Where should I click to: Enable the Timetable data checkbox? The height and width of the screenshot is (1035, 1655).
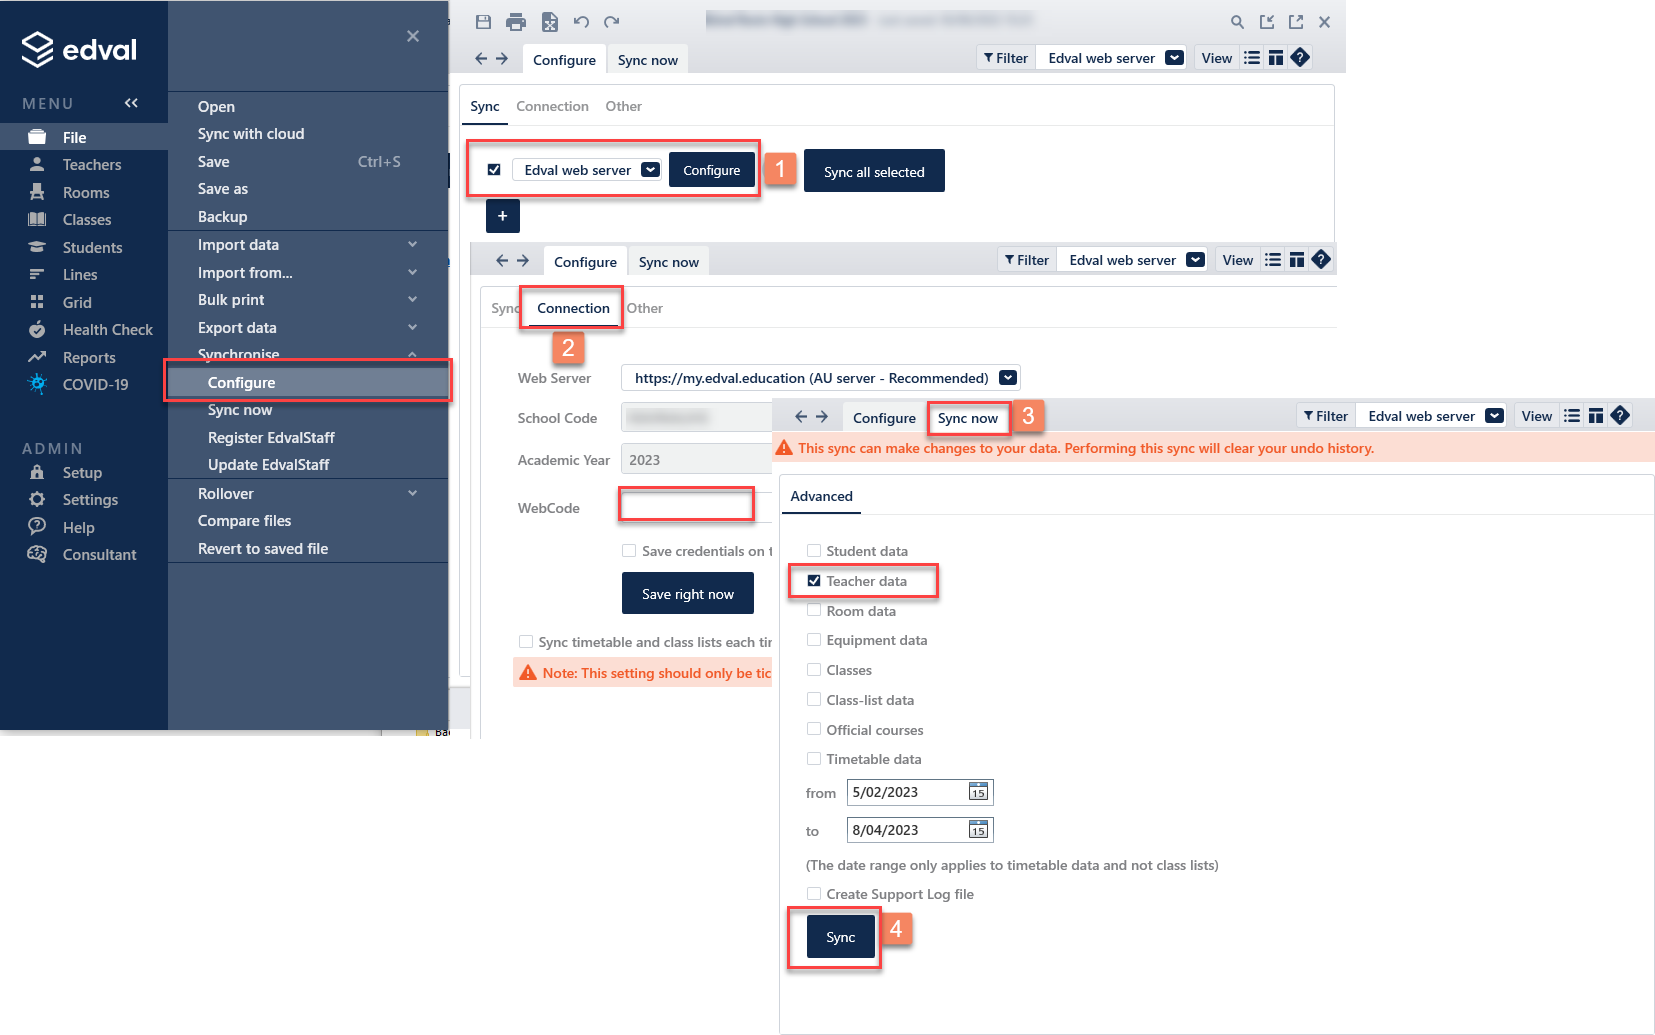(x=814, y=759)
